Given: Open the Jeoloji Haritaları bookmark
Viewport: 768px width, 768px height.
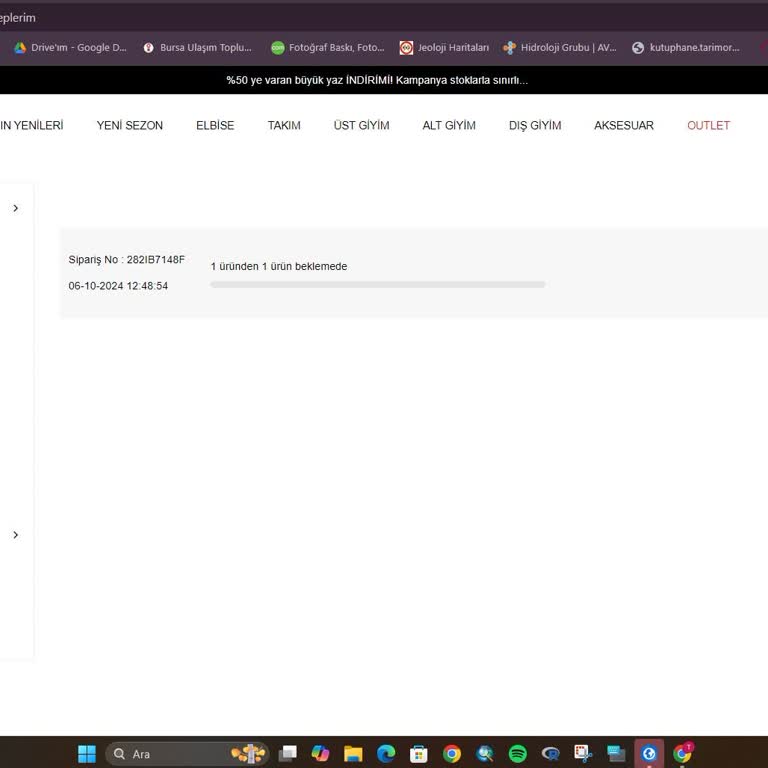Looking at the screenshot, I should (x=444, y=48).
